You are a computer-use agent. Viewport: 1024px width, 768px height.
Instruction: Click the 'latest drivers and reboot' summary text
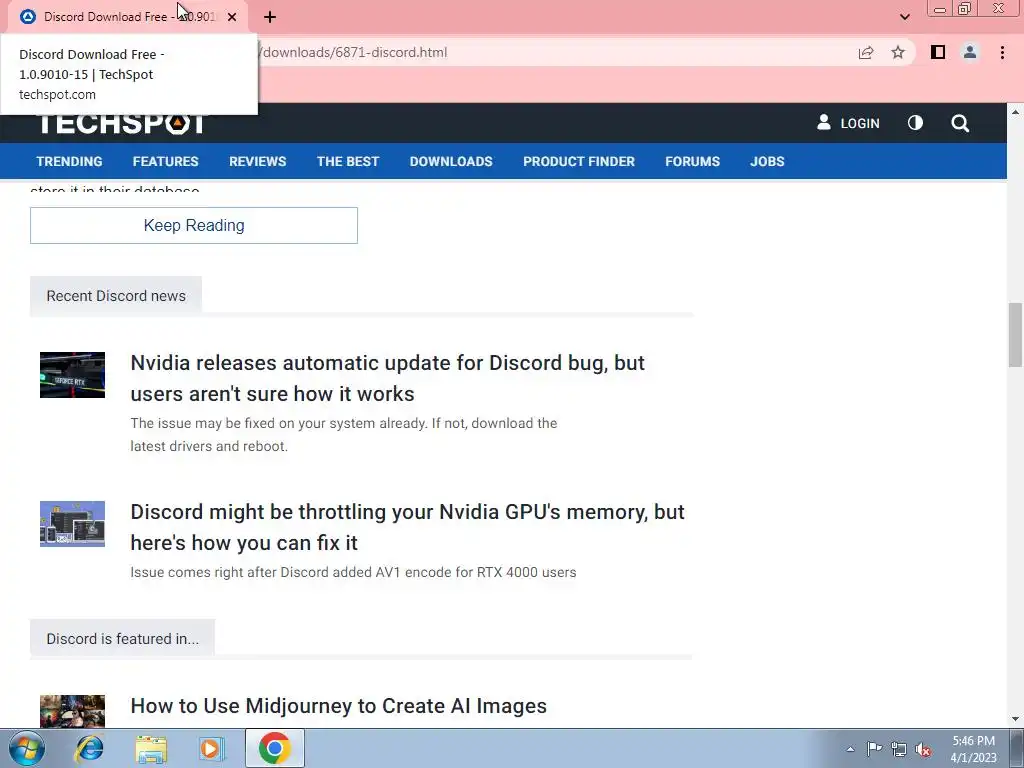(208, 446)
